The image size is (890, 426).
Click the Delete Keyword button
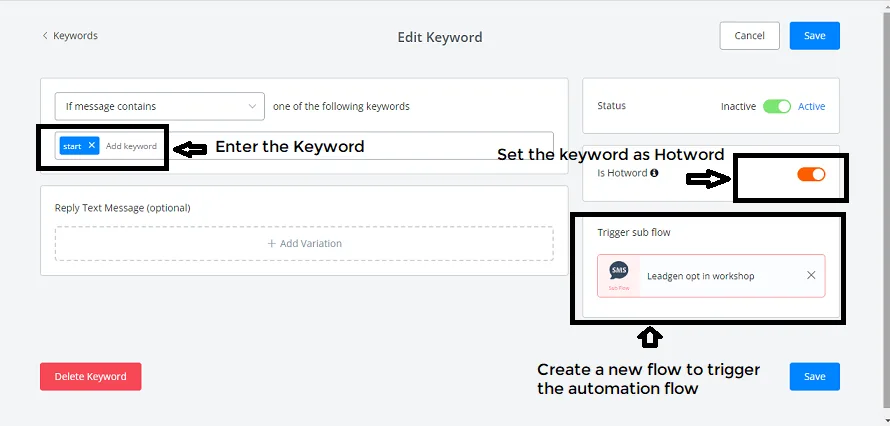point(90,377)
